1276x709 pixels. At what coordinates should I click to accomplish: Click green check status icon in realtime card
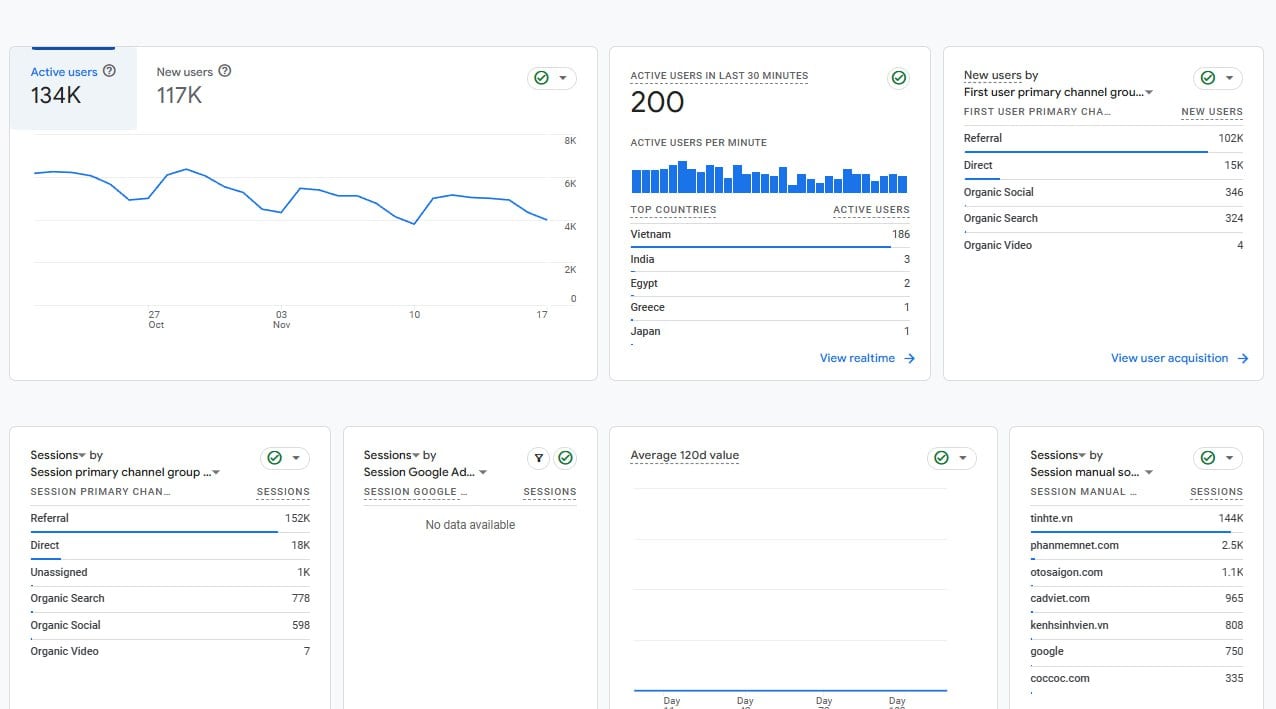click(x=898, y=78)
